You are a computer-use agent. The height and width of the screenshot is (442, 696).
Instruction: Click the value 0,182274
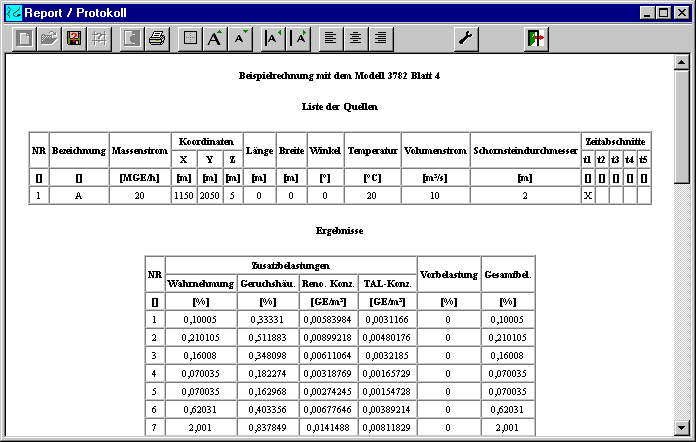pyautogui.click(x=267, y=374)
